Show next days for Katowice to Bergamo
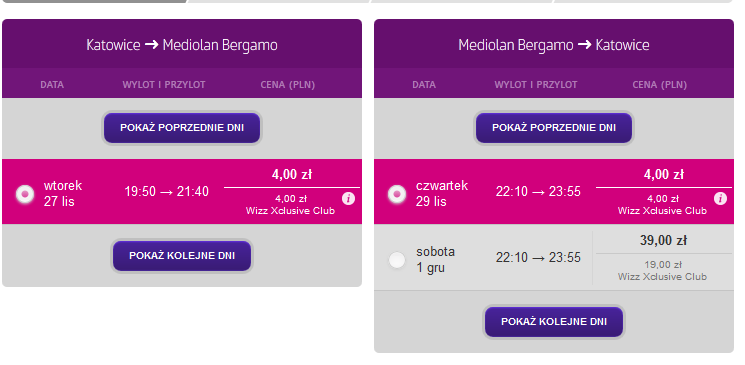 182,256
